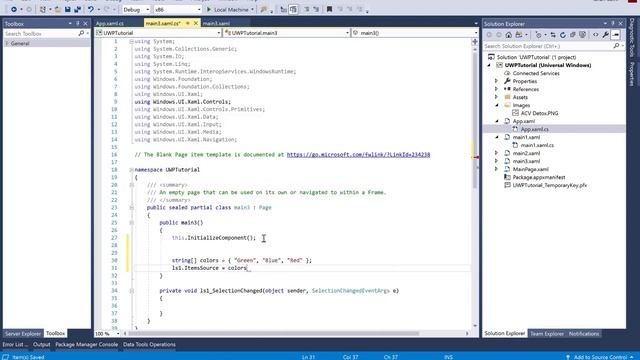Open the Server Explorer tab
Screen dimensions: 640x360
[x=23, y=333]
